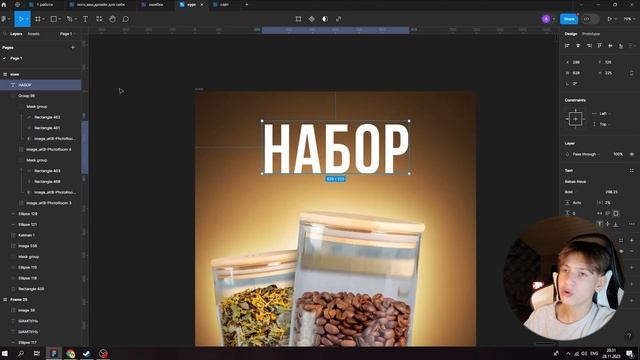Open Windows search on taskbar
Screen dimensions: 640x360
coord(20,353)
